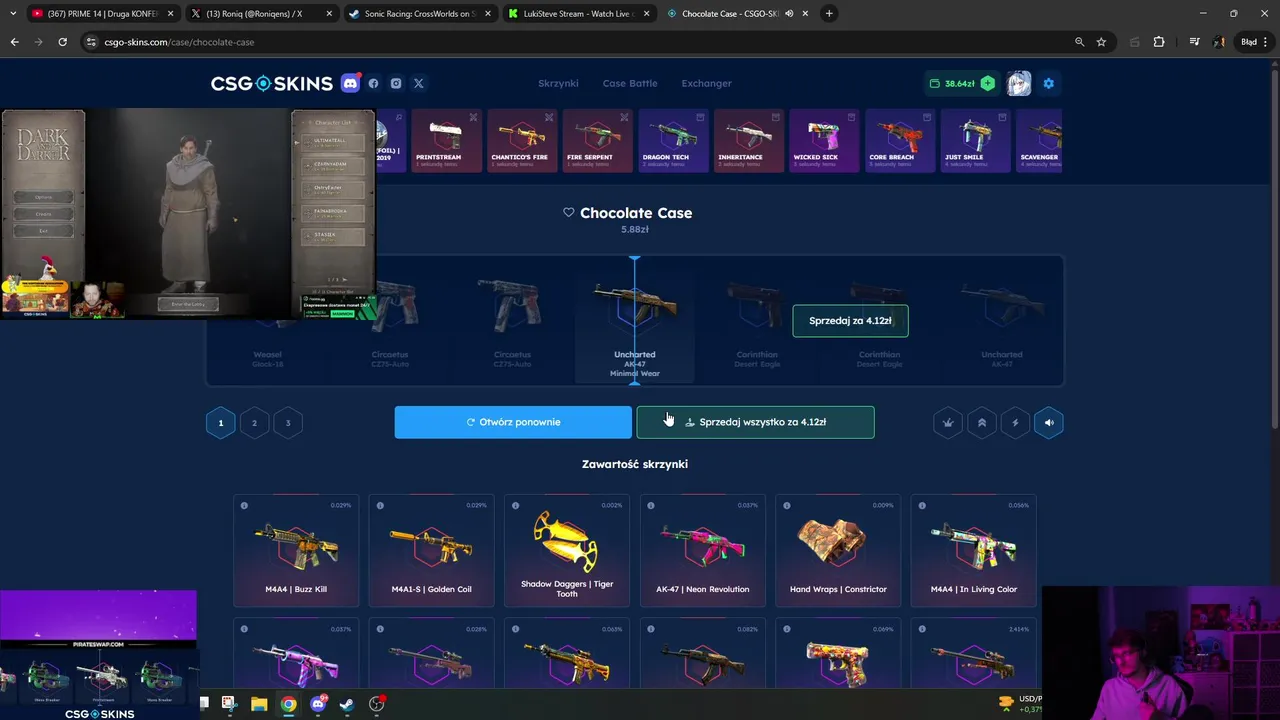Switch to LukiSteve Stream tab
This screenshot has height=720, width=1280.
point(577,14)
